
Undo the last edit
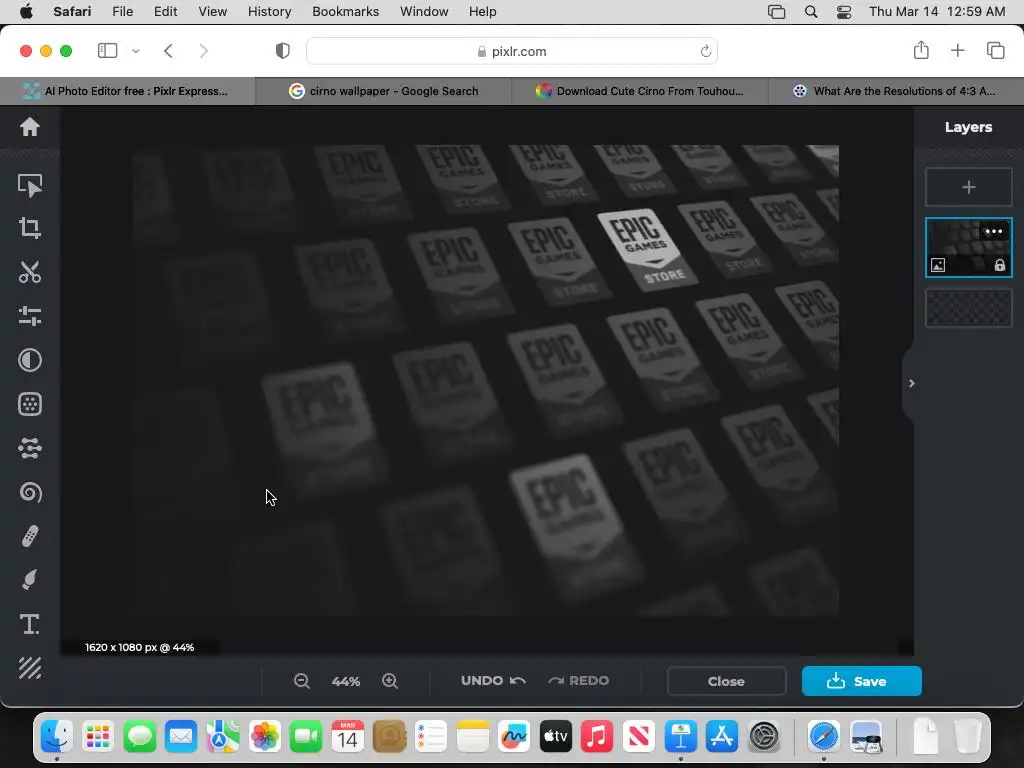tap(493, 680)
